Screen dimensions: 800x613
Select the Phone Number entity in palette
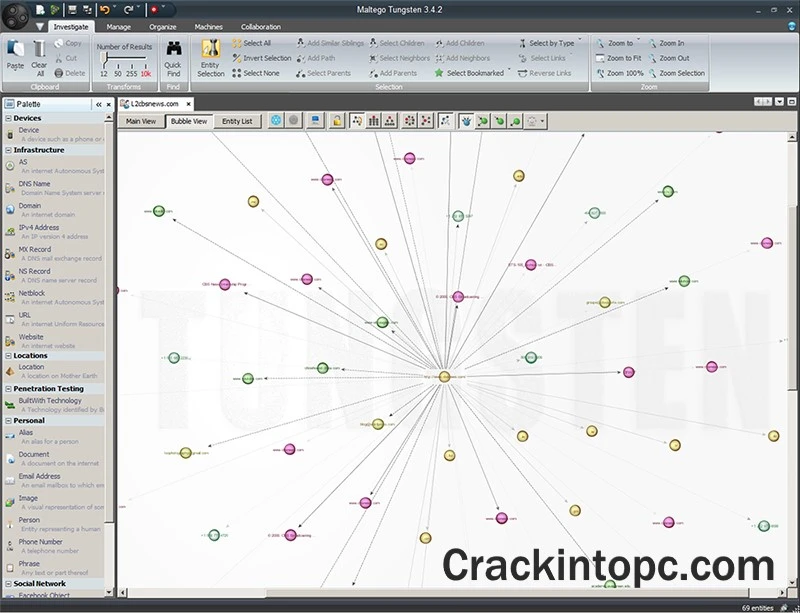[x=55, y=546]
